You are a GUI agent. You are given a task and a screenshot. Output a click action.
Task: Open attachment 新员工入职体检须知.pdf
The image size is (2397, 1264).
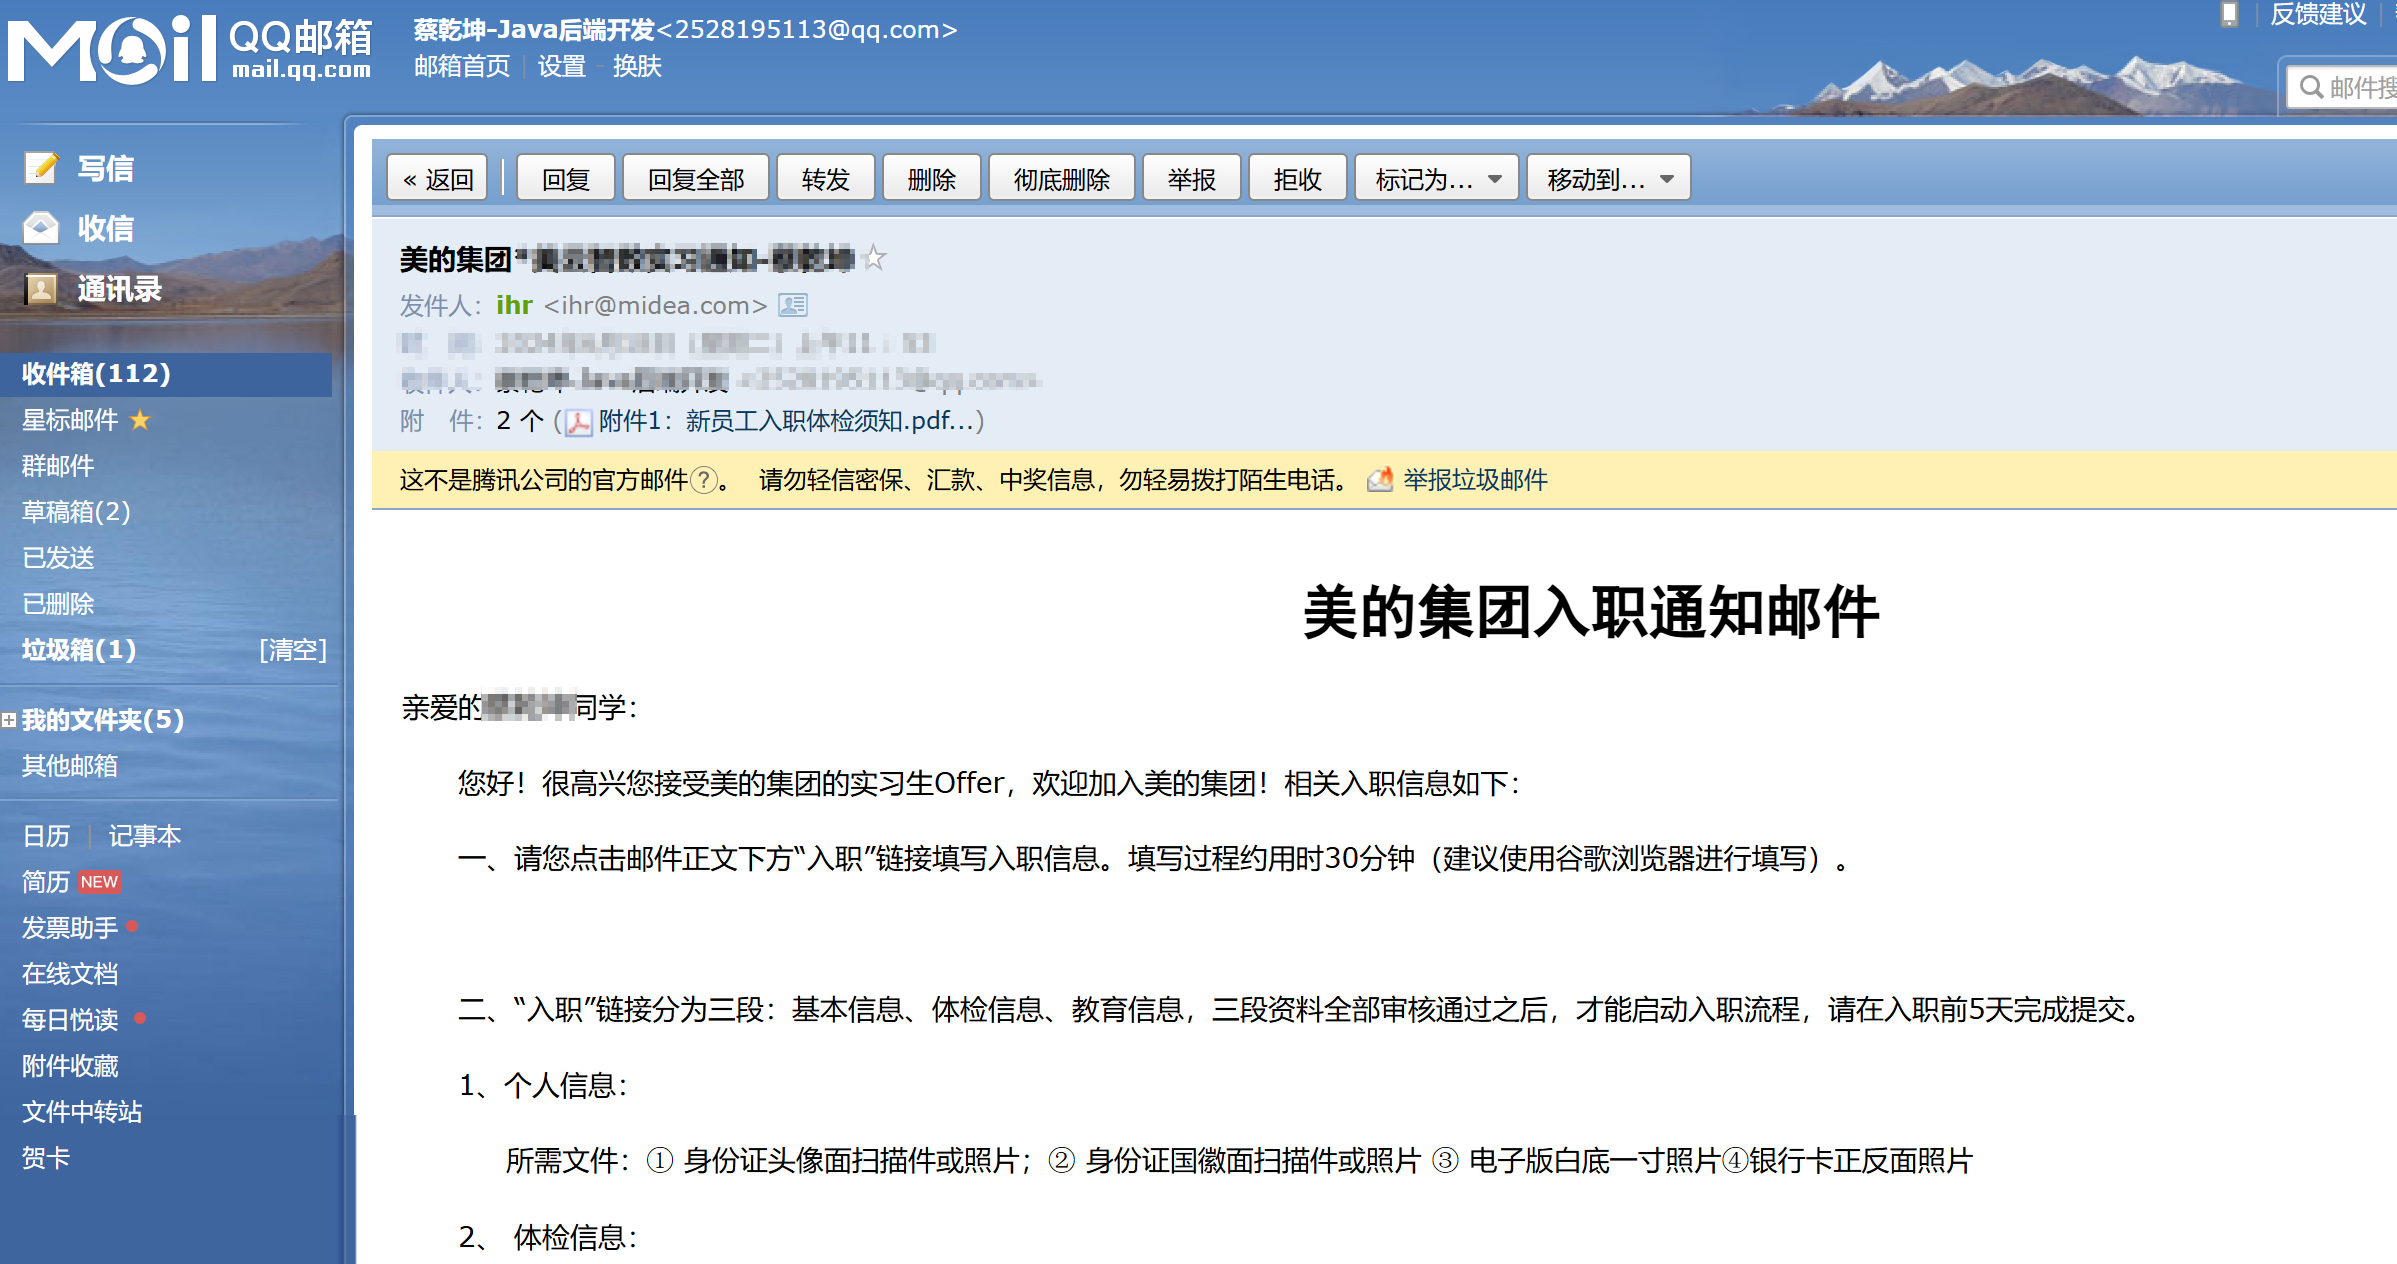(786, 421)
